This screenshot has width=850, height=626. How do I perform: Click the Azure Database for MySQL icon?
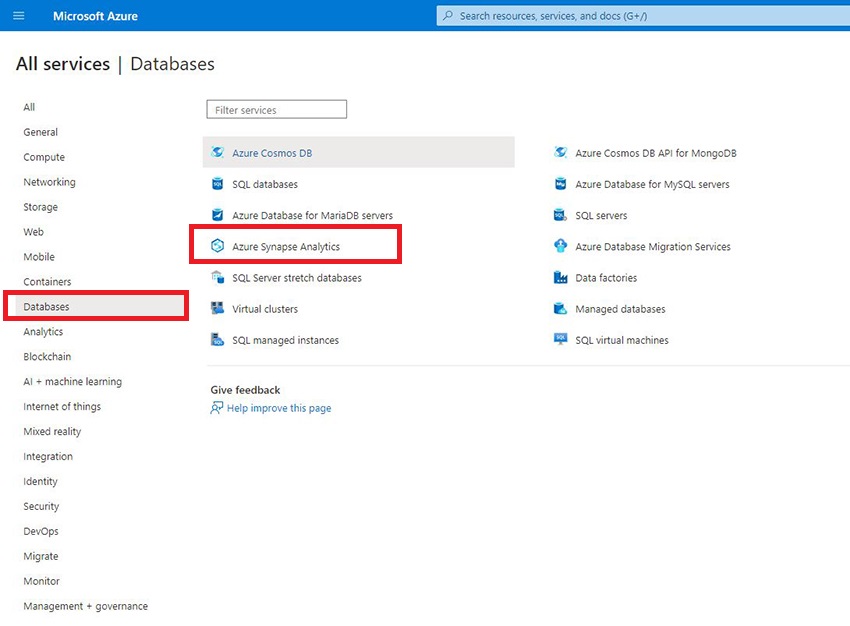click(560, 184)
